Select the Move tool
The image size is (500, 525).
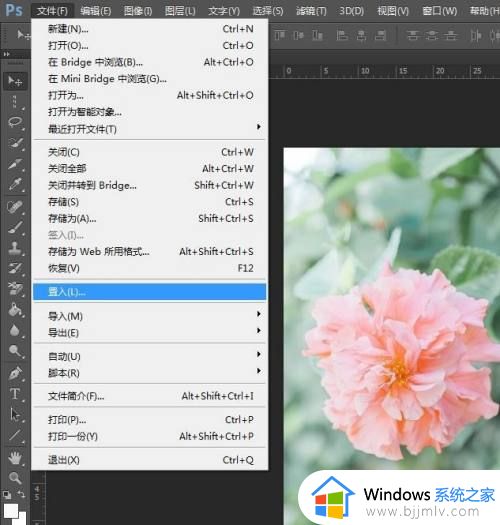pyautogui.click(x=15, y=81)
